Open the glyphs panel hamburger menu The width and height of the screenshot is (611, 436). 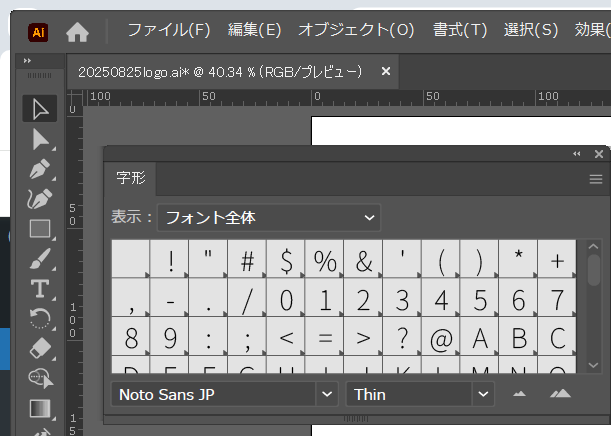(x=596, y=179)
